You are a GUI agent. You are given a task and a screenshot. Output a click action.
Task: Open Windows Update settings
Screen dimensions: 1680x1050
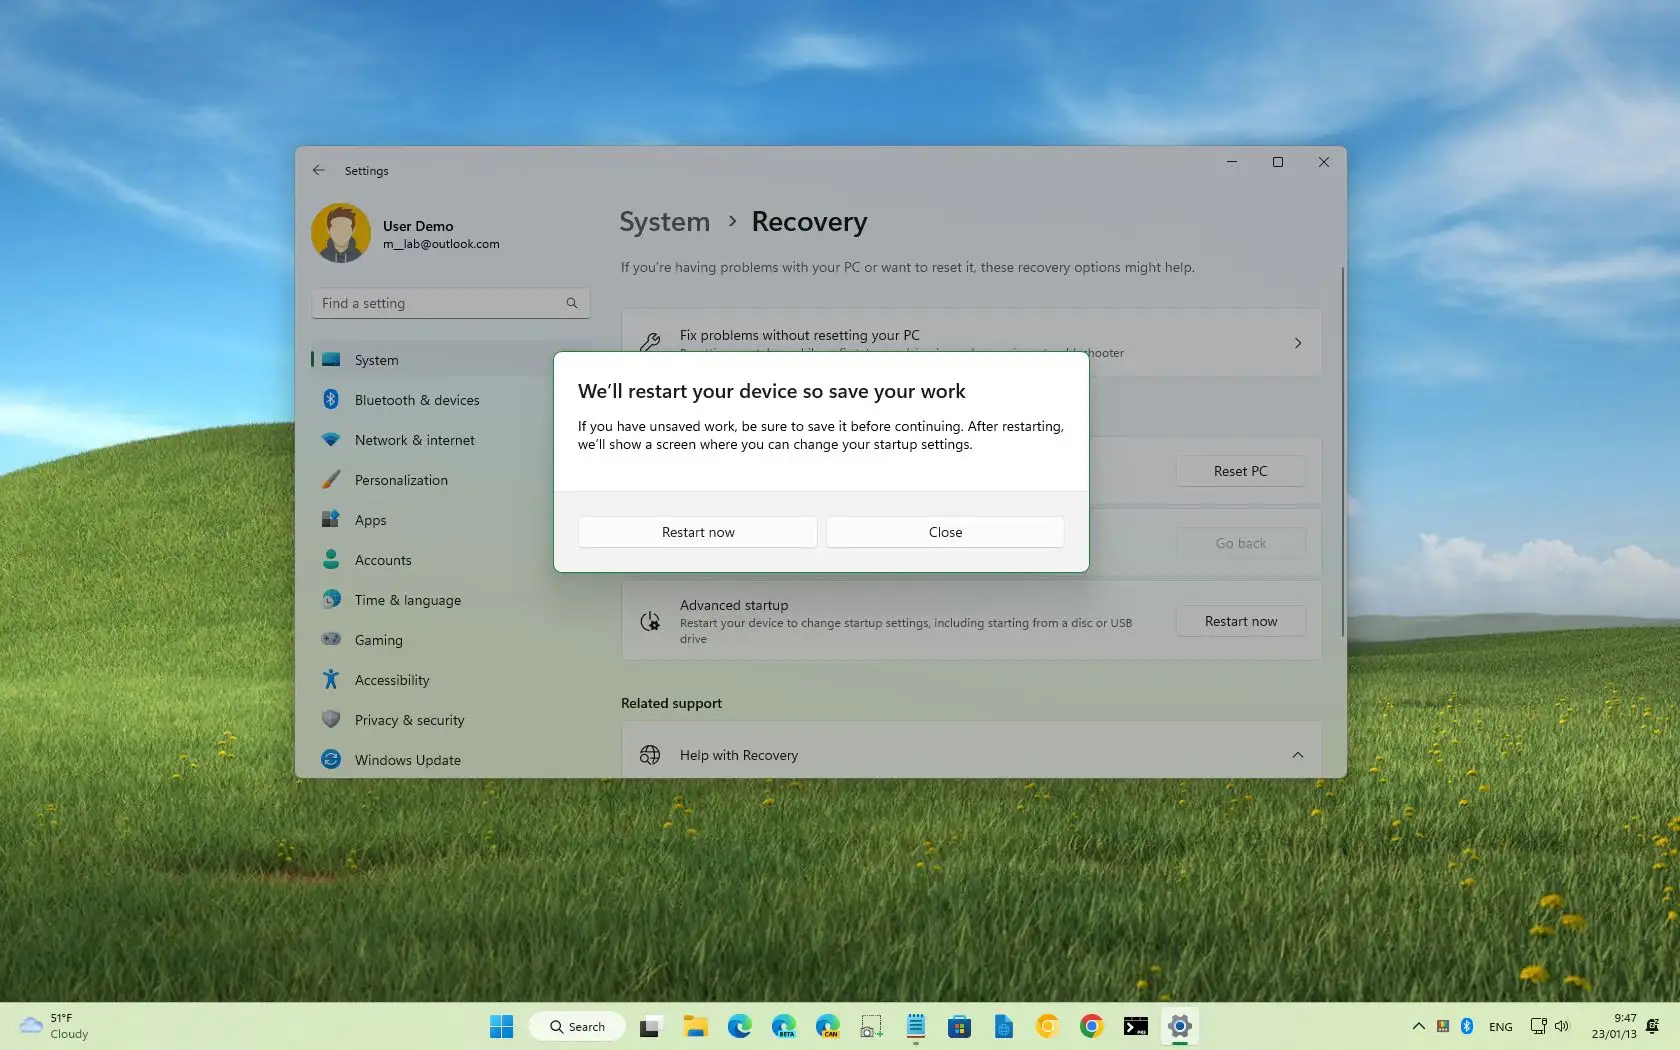pyautogui.click(x=407, y=760)
